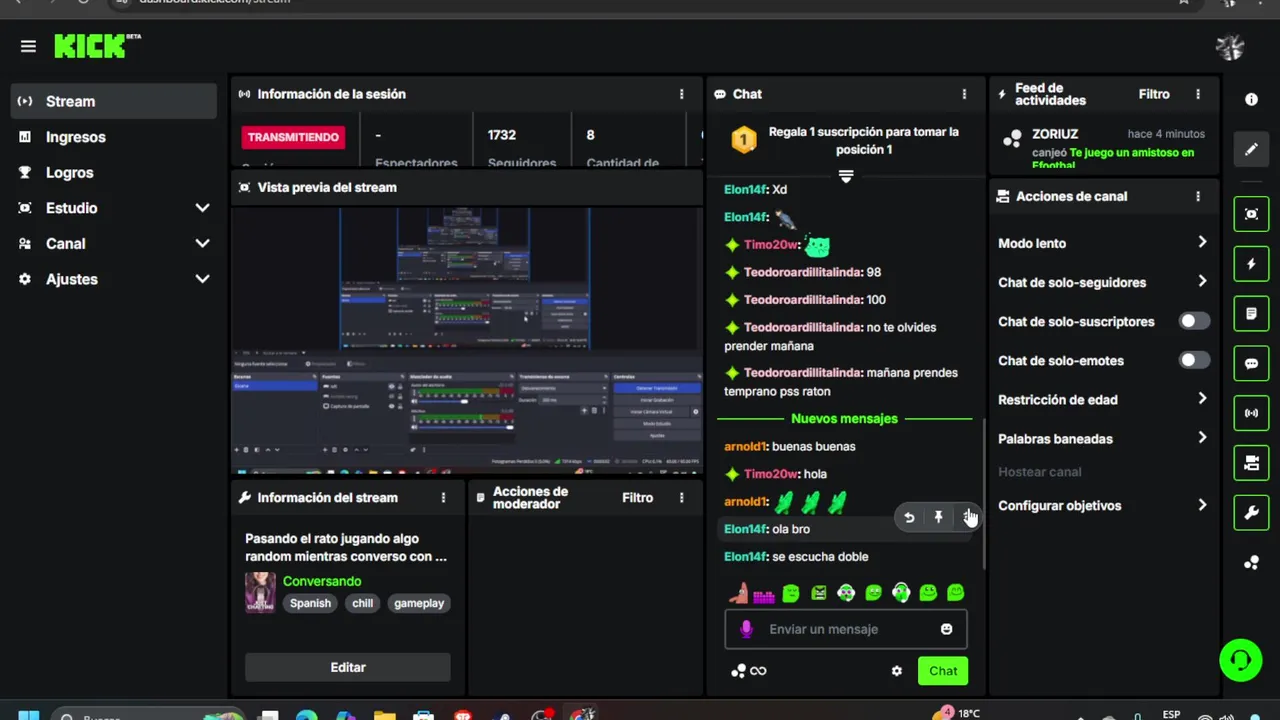Open Restricción de edad options
This screenshot has width=1280, height=720.
click(1103, 399)
